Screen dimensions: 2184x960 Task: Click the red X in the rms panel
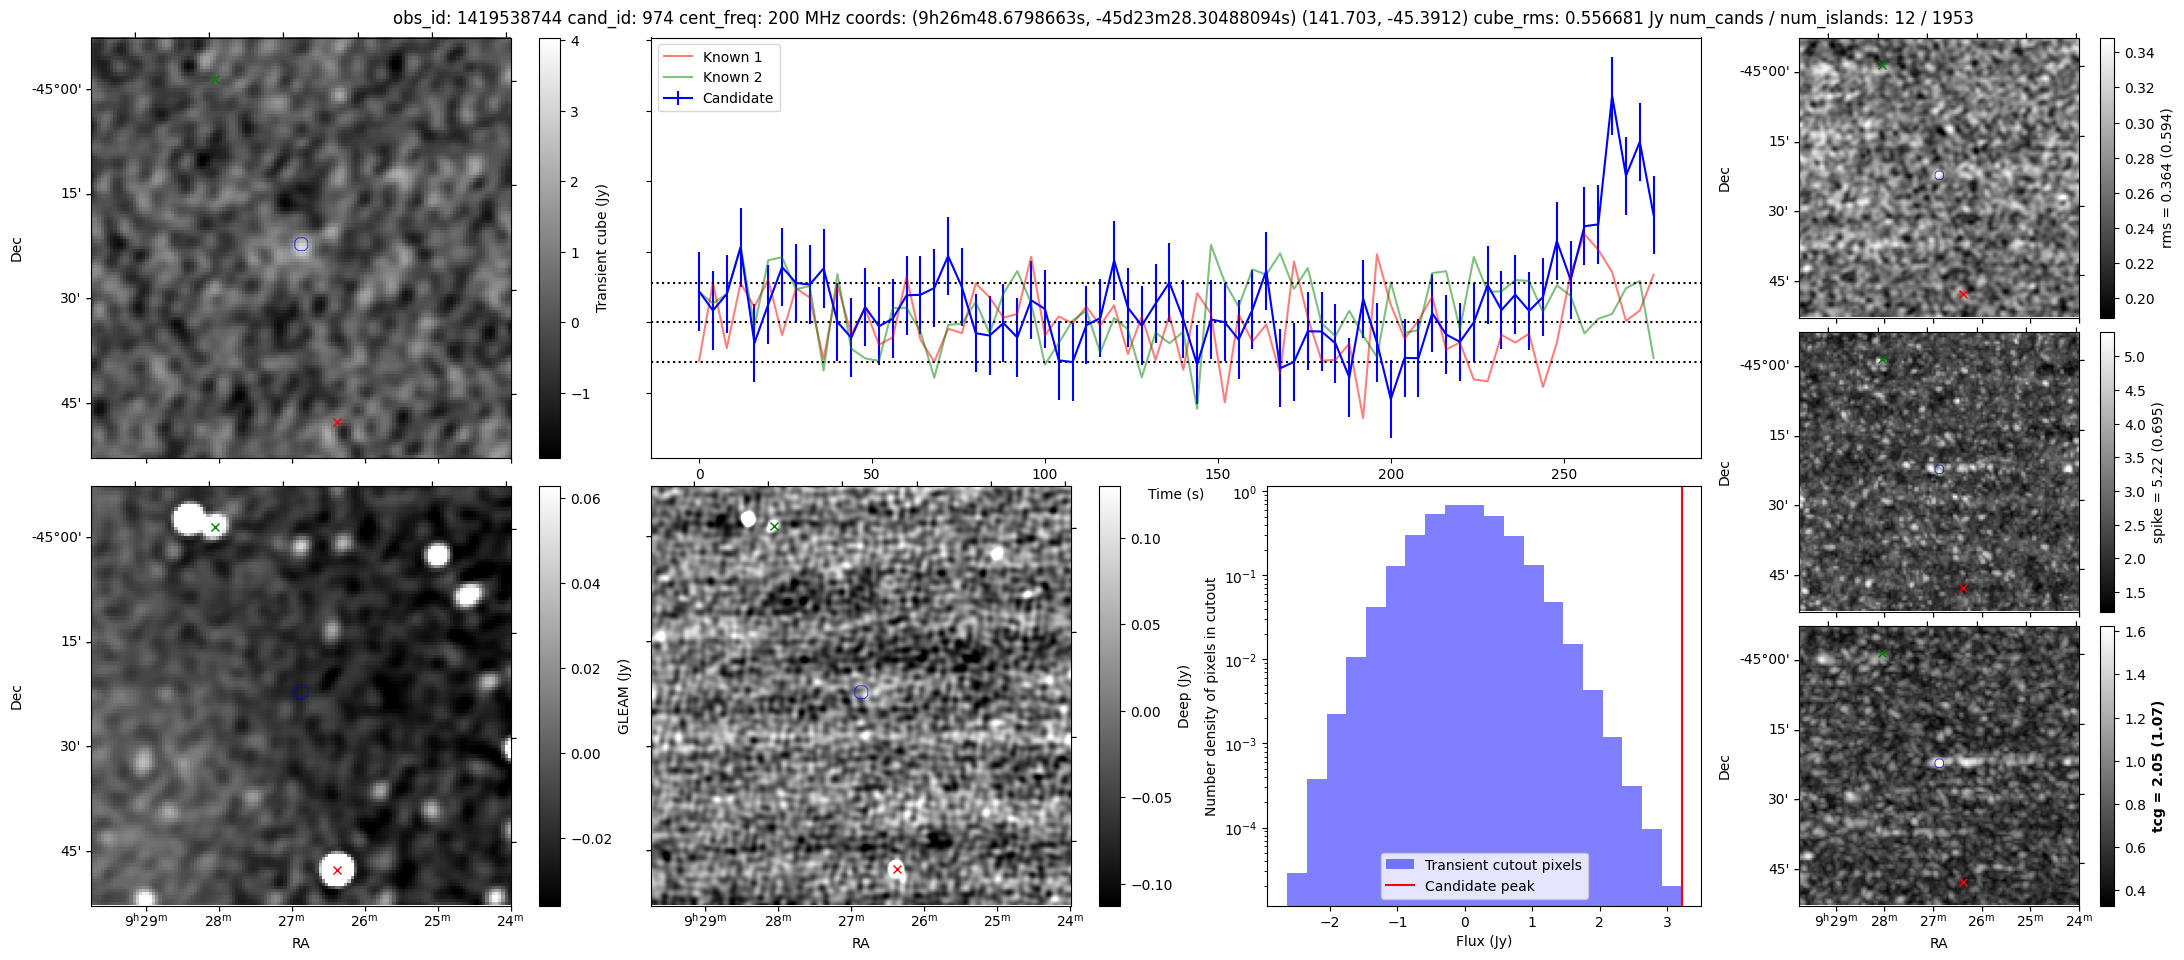[x=1963, y=294]
